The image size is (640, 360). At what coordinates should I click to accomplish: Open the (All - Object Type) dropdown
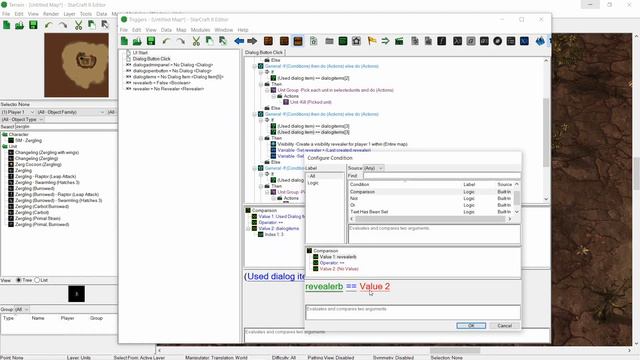[x=22, y=119]
